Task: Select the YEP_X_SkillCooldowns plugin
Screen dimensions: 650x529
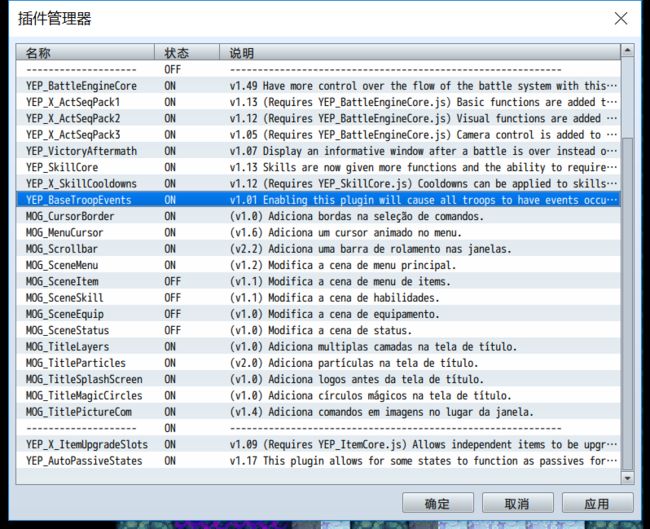Action: click(x=318, y=184)
